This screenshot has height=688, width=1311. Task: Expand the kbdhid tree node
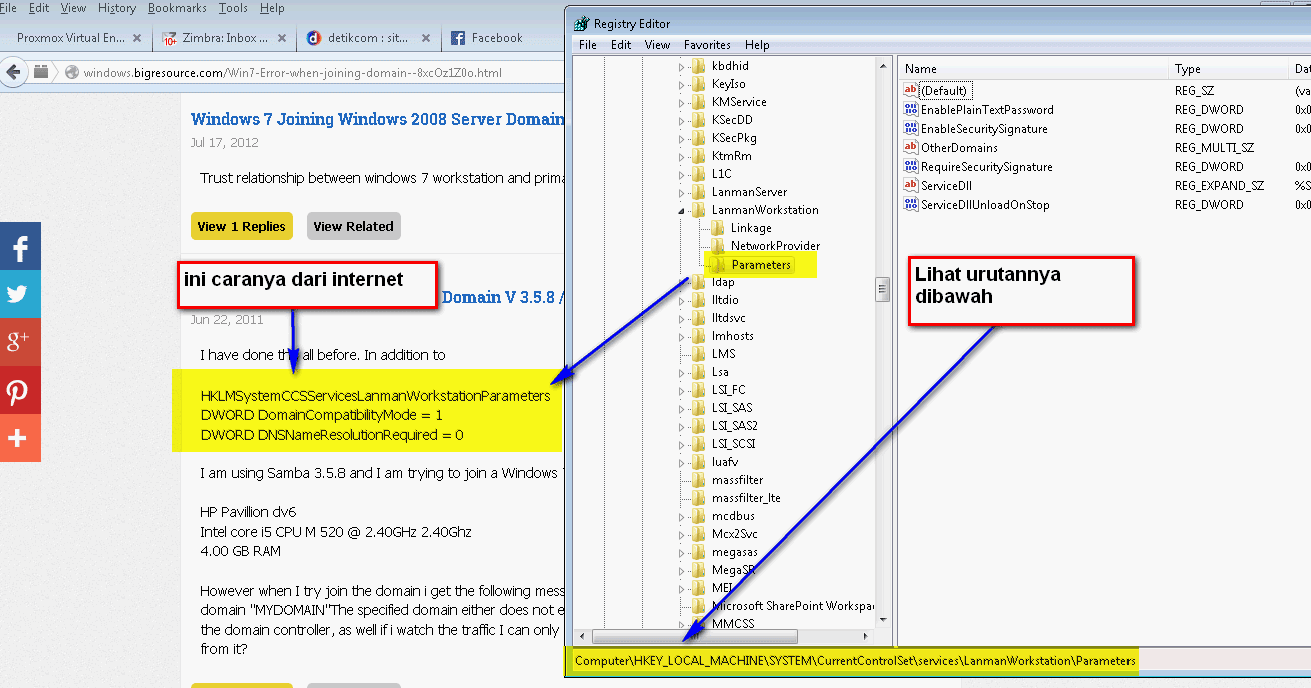click(682, 66)
